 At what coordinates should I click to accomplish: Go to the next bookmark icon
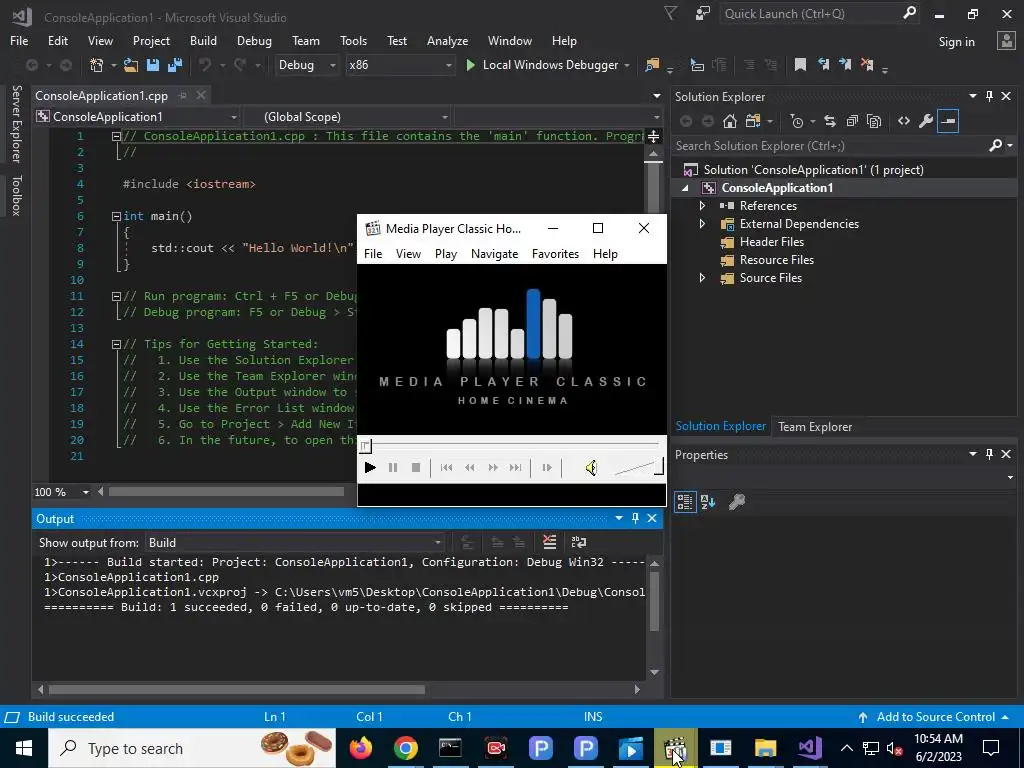[845, 65]
